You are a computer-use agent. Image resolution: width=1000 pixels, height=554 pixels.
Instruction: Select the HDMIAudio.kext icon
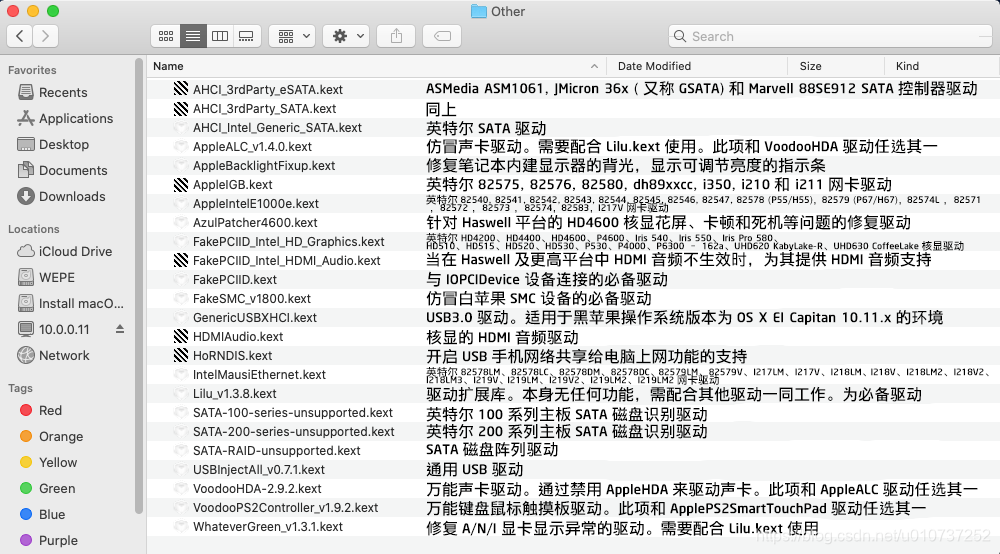181,337
